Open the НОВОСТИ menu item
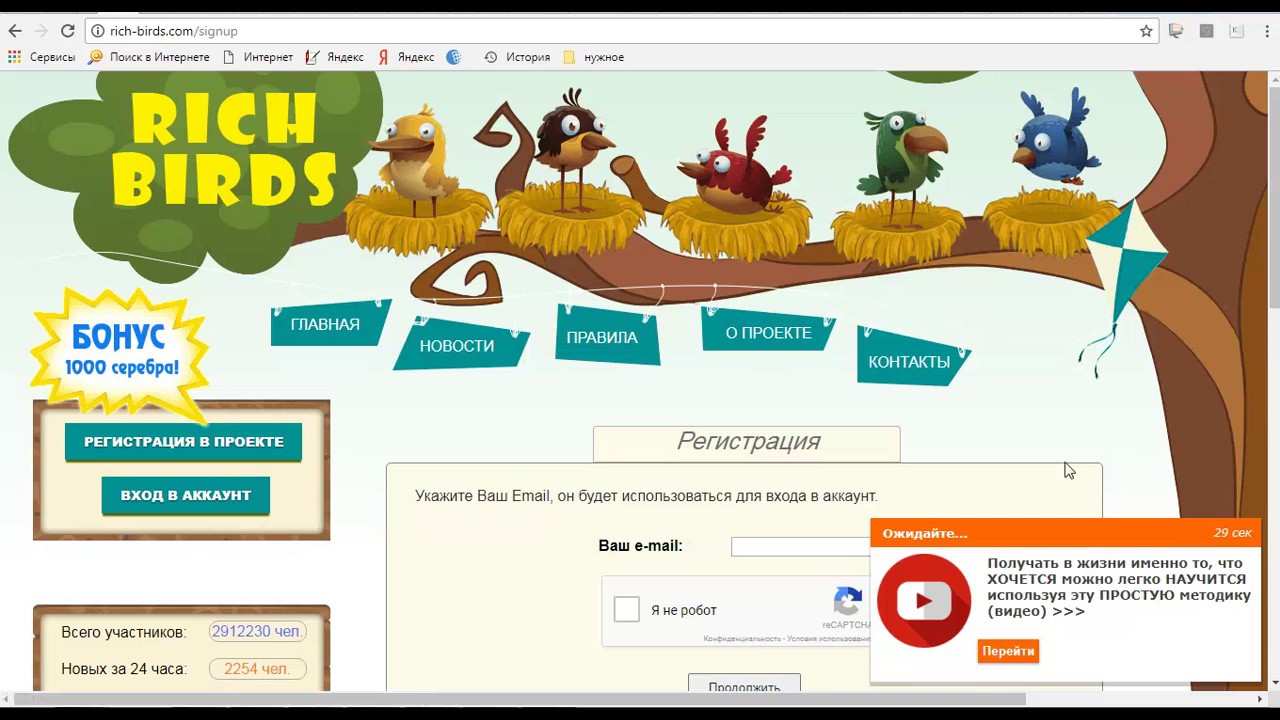The width and height of the screenshot is (1280, 720). point(457,345)
